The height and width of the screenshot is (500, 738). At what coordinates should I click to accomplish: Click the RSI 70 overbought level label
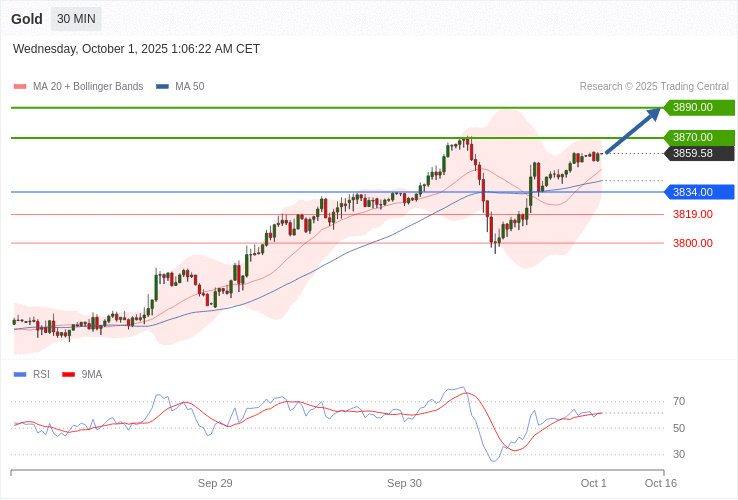pos(679,401)
